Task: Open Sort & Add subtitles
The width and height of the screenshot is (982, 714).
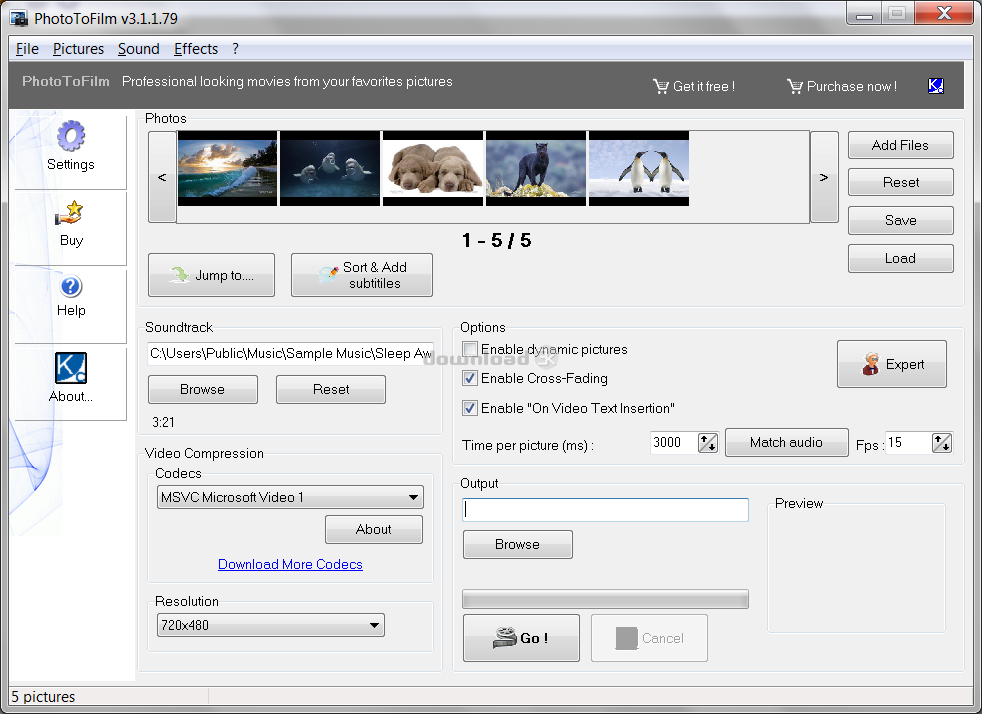Action: (361, 275)
